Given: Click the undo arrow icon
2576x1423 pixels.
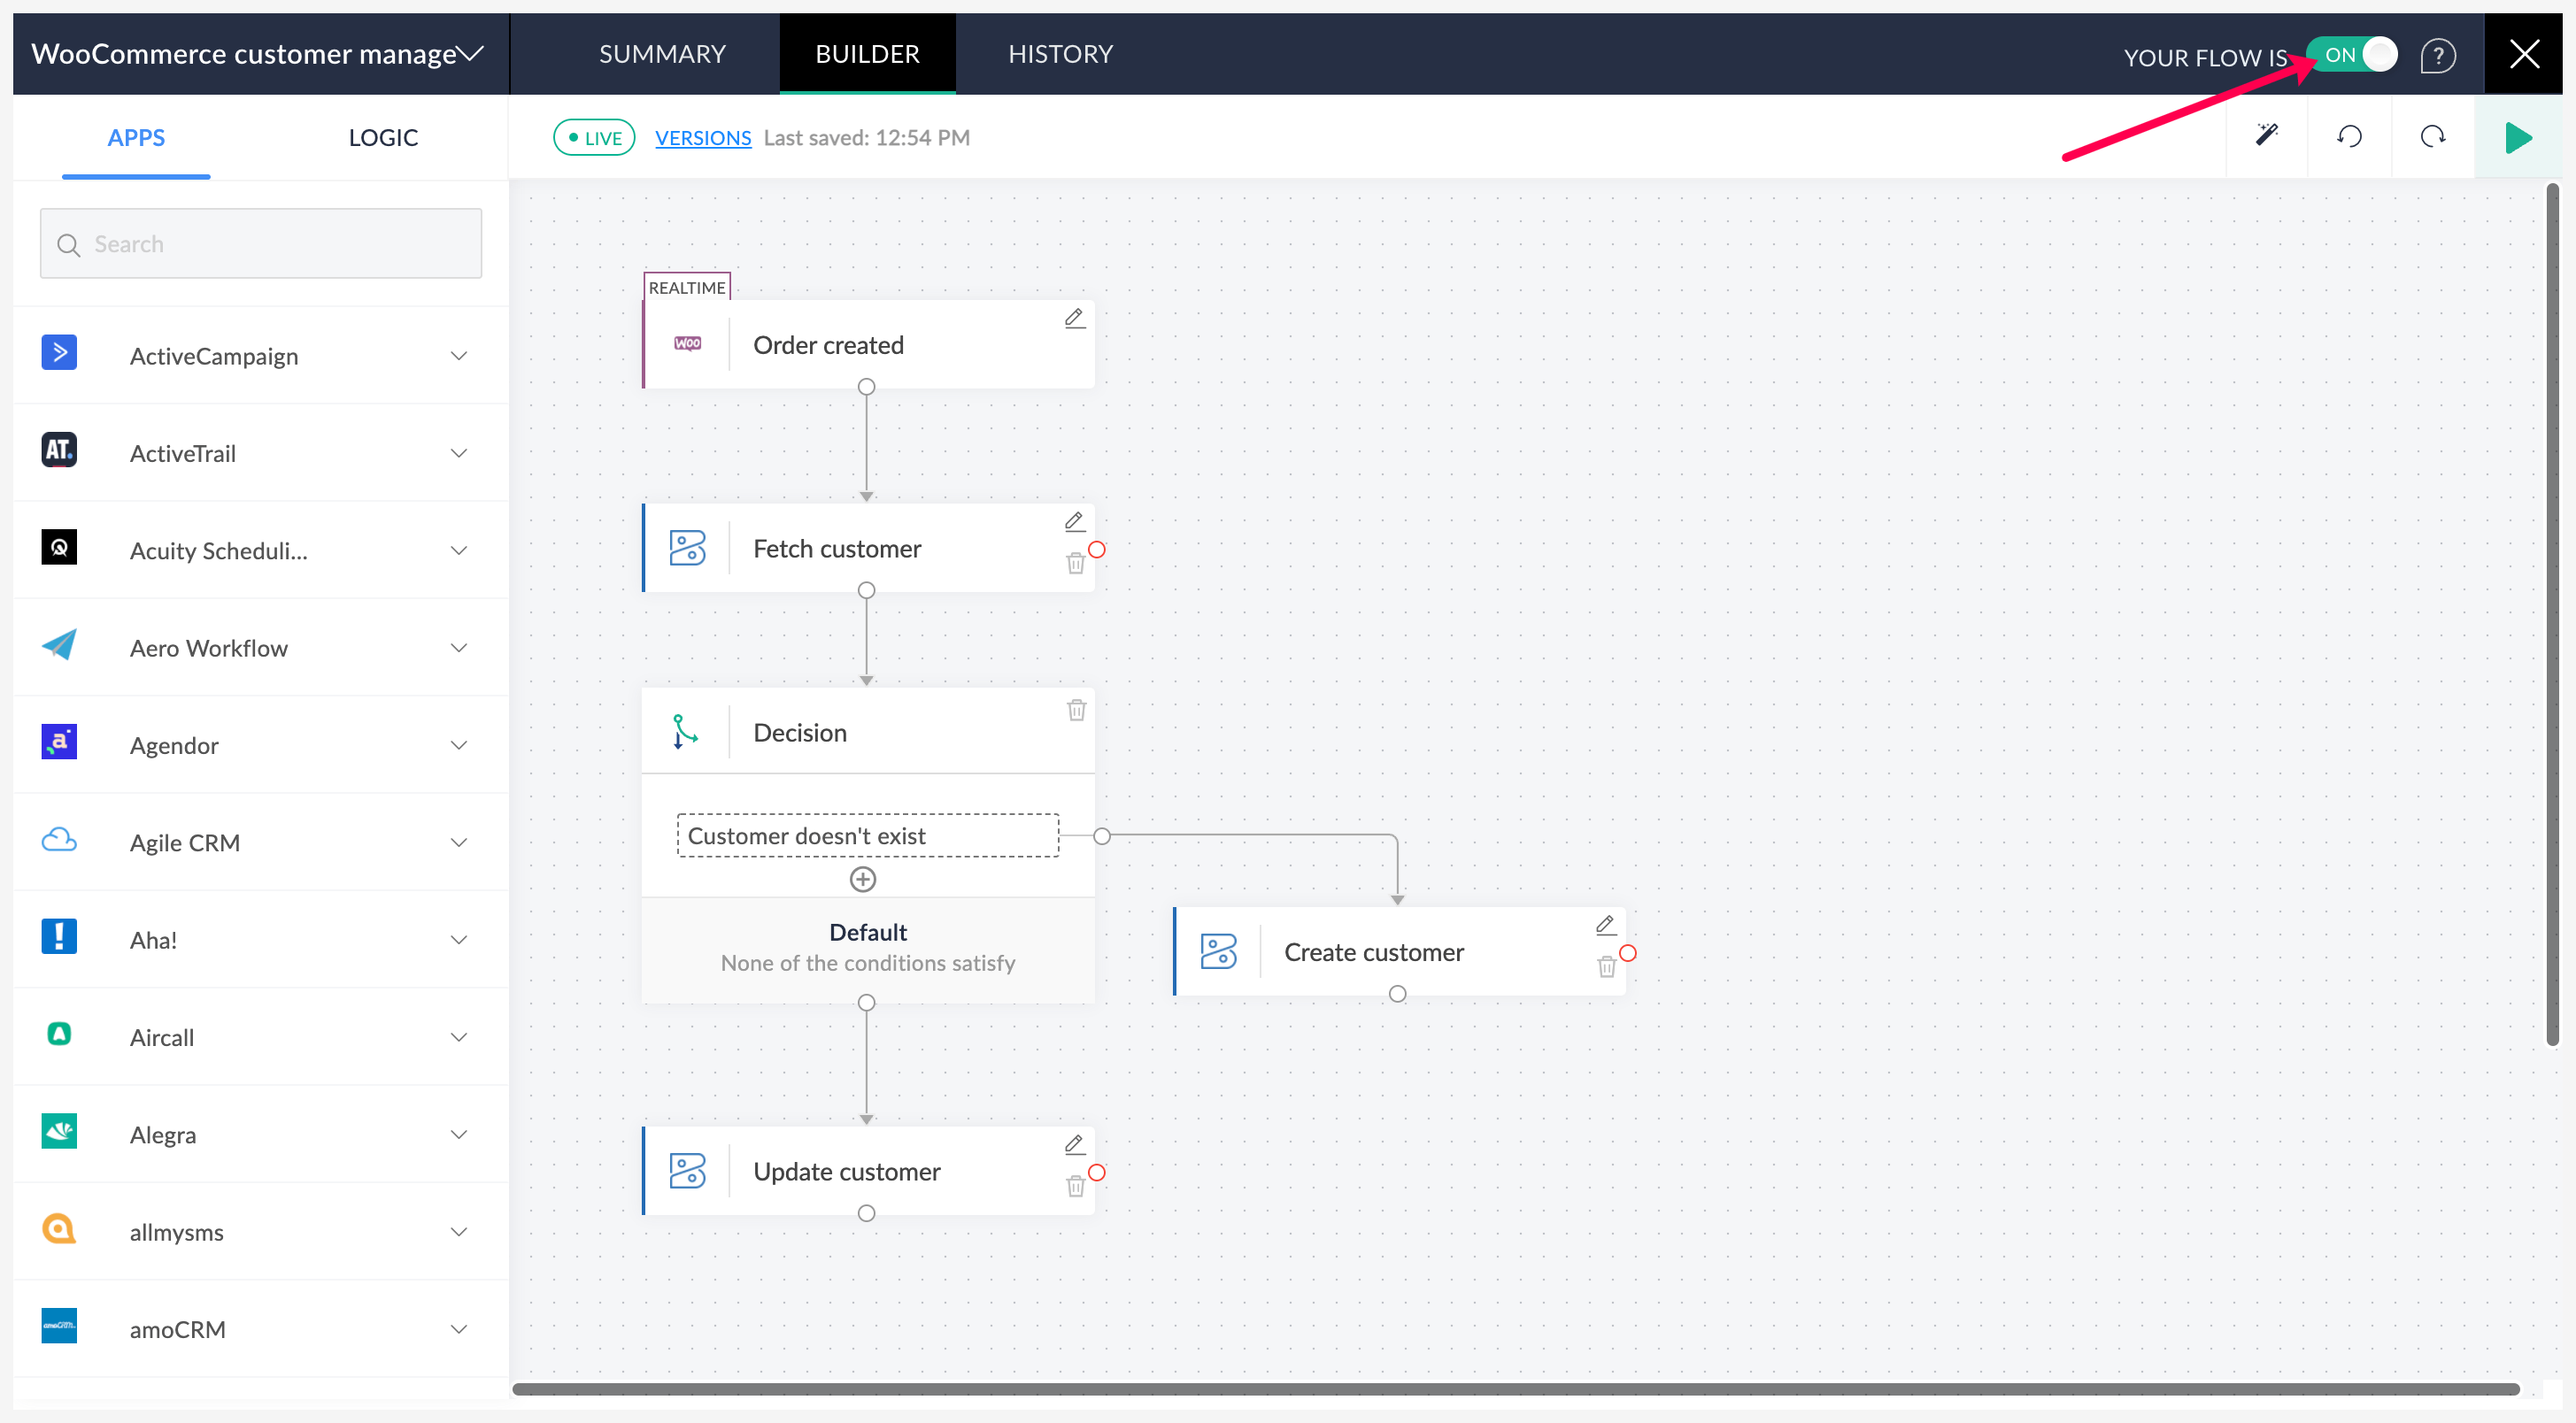Looking at the screenshot, I should [x=2349, y=136].
